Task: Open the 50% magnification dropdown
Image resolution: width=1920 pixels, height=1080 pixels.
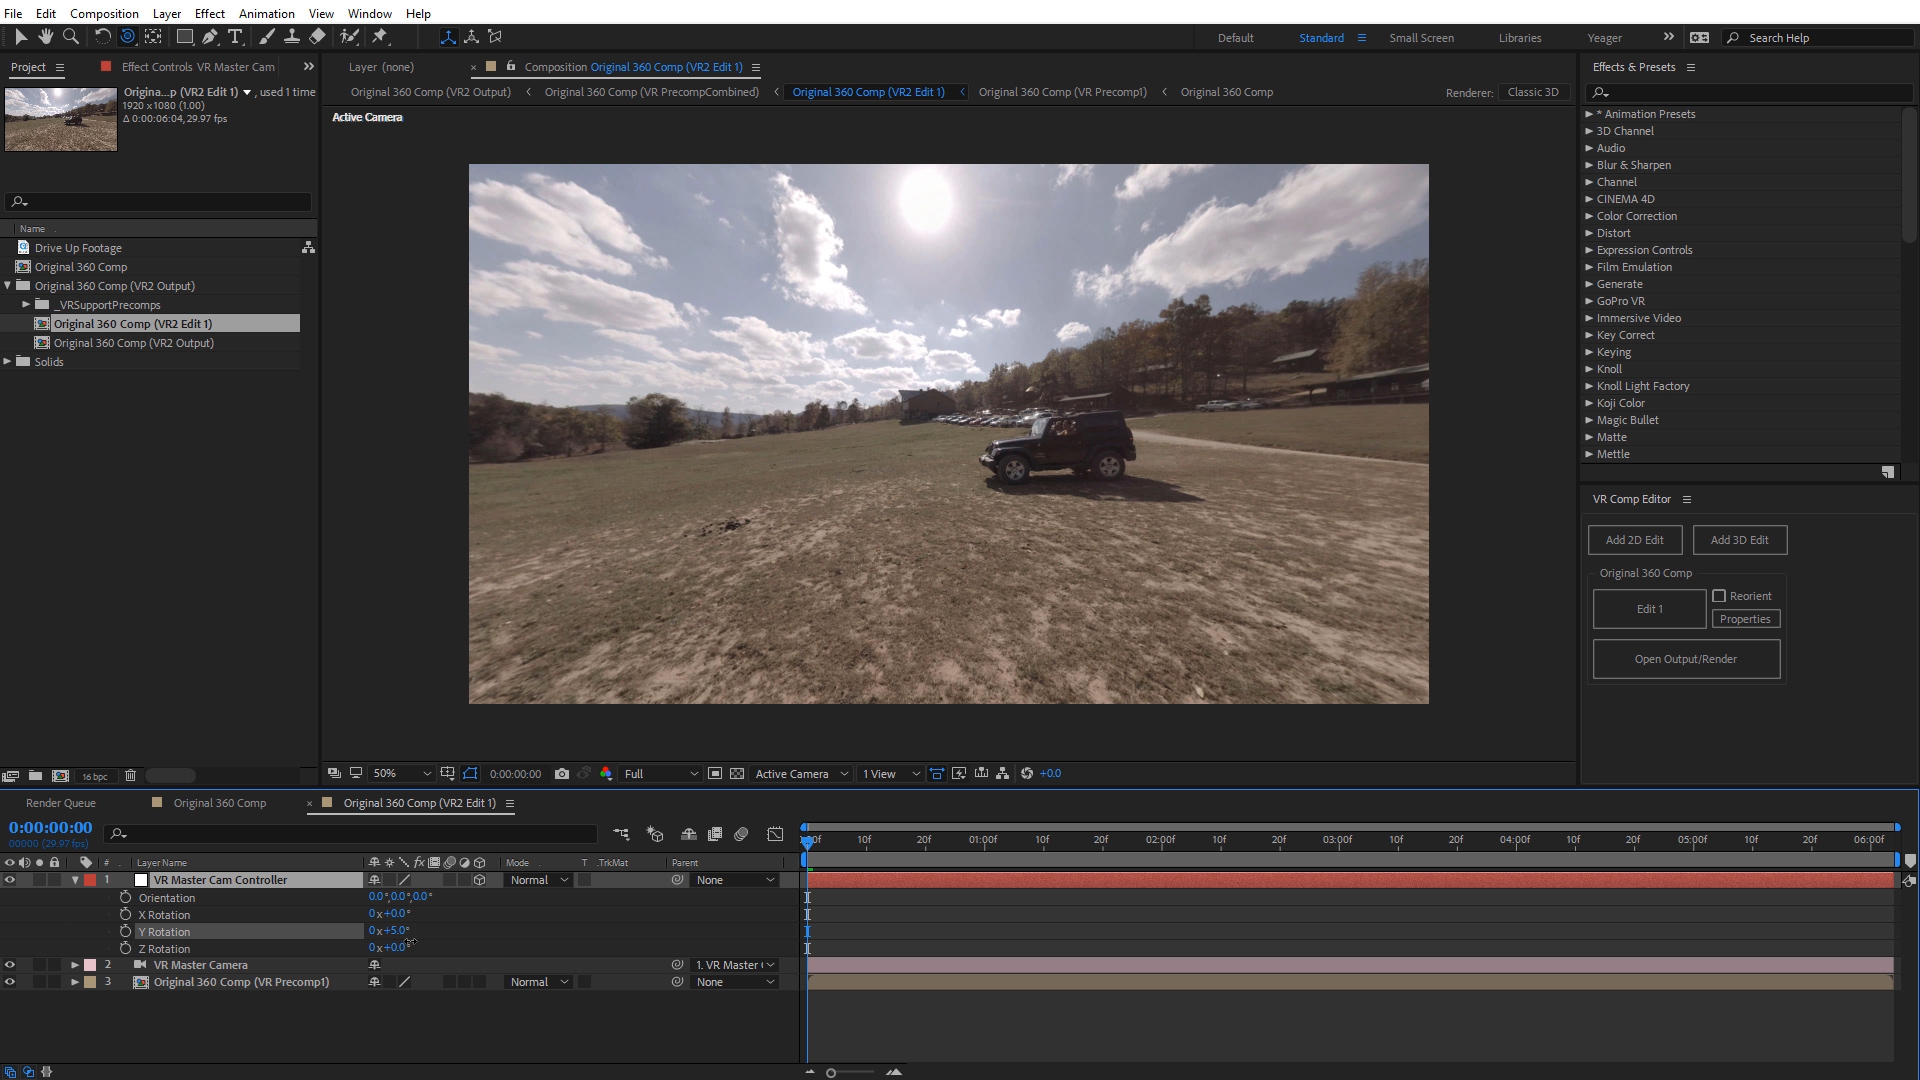Action: point(401,774)
